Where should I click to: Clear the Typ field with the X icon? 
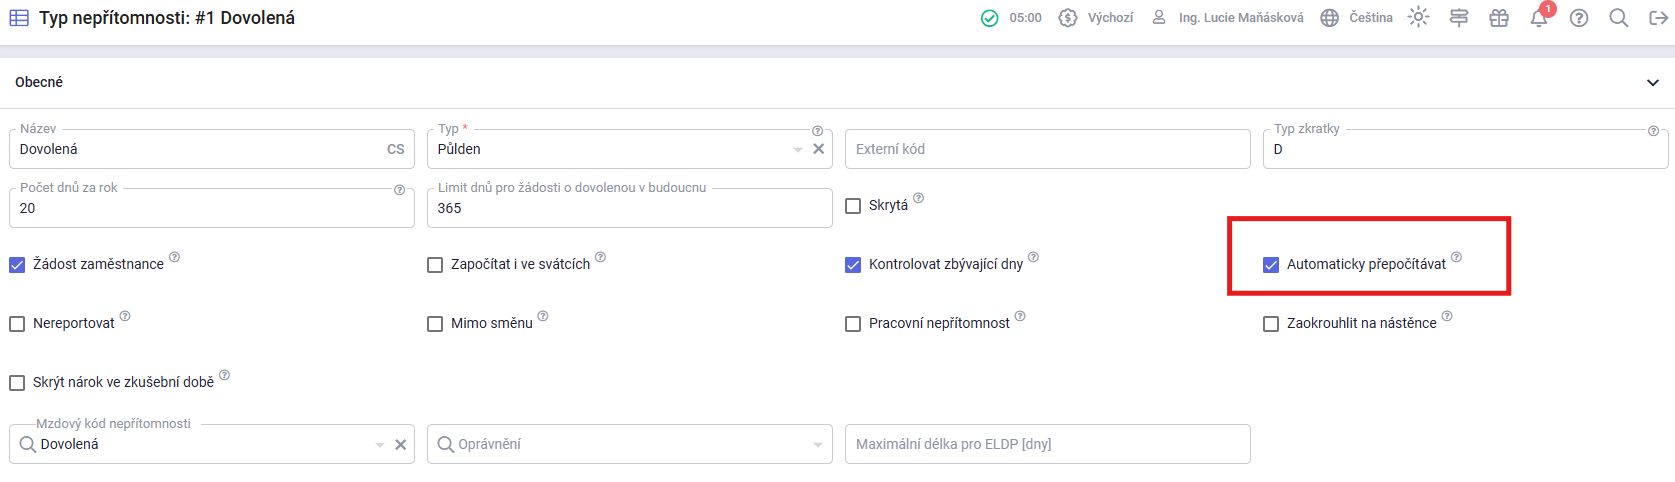click(x=818, y=149)
